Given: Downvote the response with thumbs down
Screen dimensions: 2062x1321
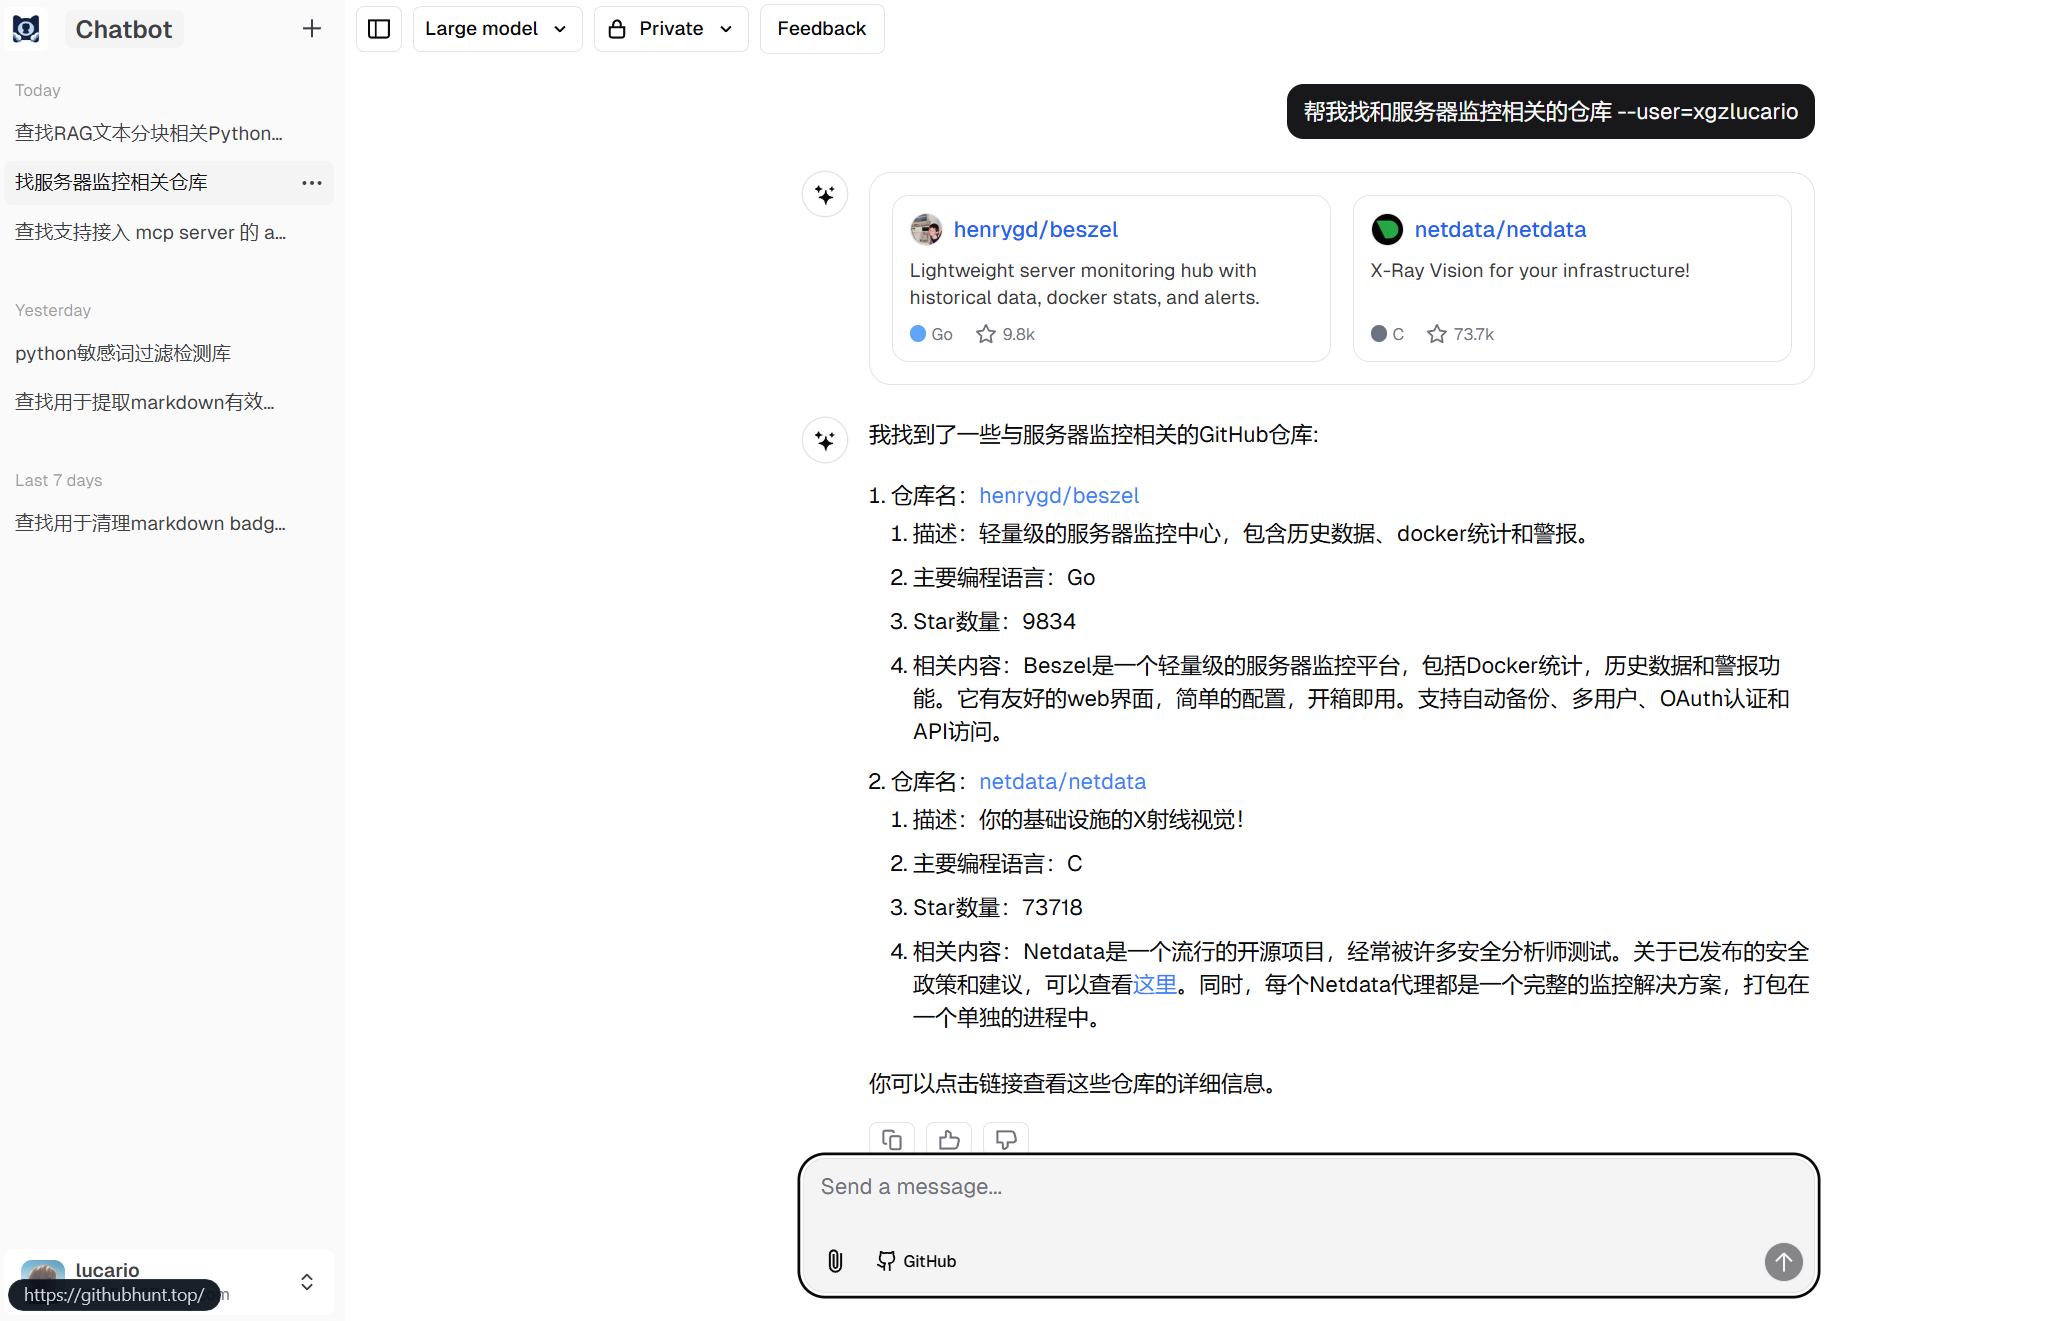Looking at the screenshot, I should (x=1006, y=1139).
